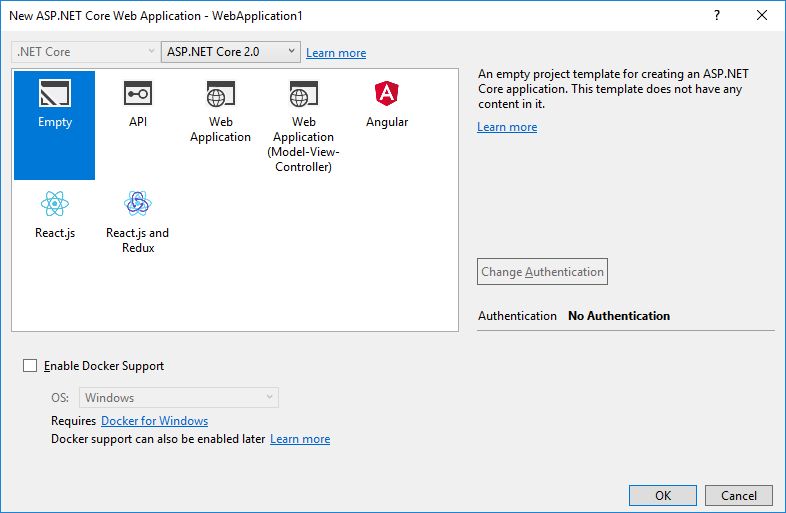Open the .NET Core framework dropdown
This screenshot has width=786, height=513.
point(85,52)
